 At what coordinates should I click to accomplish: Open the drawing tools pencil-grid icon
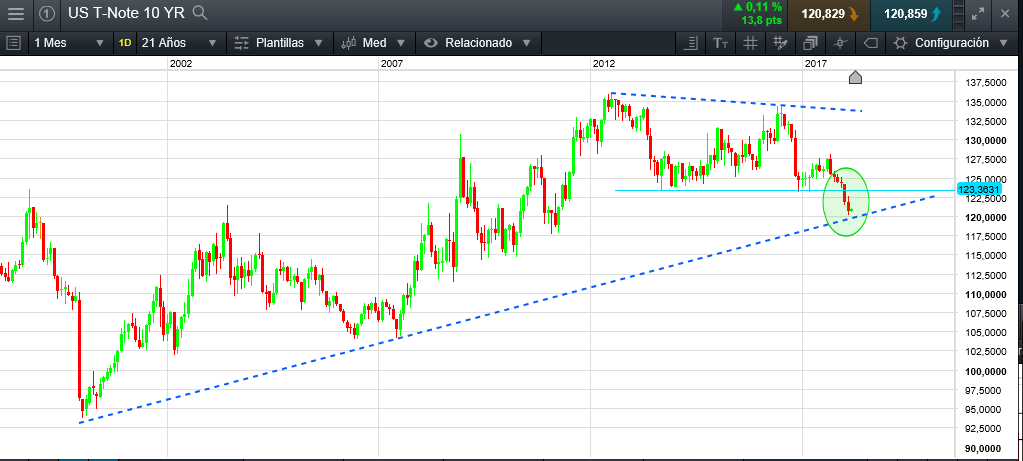(x=780, y=44)
